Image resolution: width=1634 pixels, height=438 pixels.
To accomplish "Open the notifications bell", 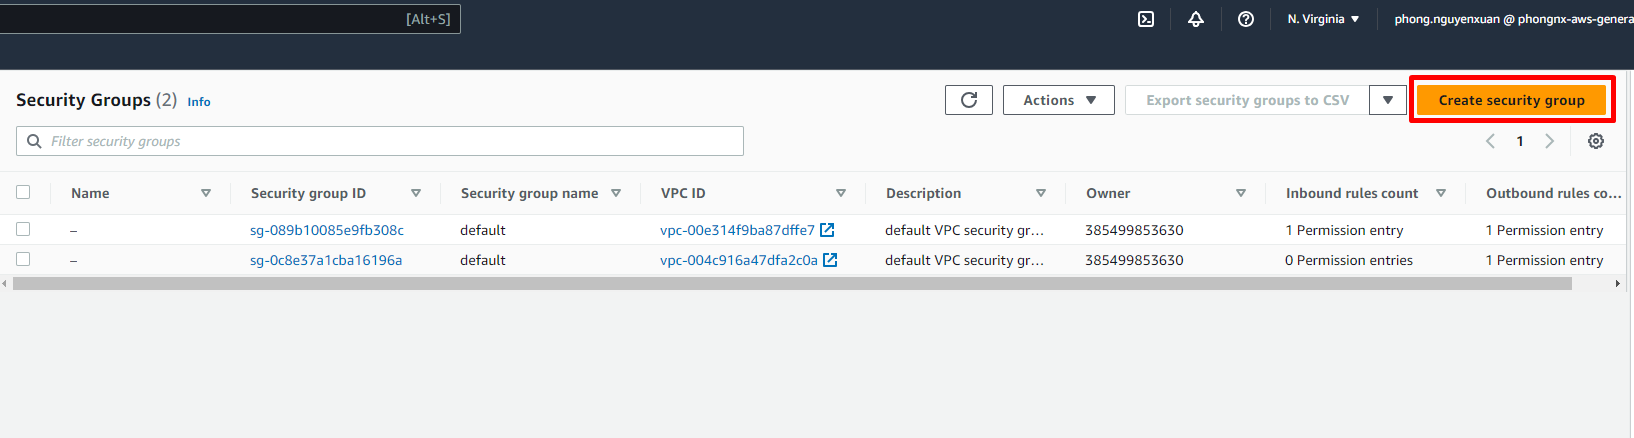I will click(x=1196, y=19).
